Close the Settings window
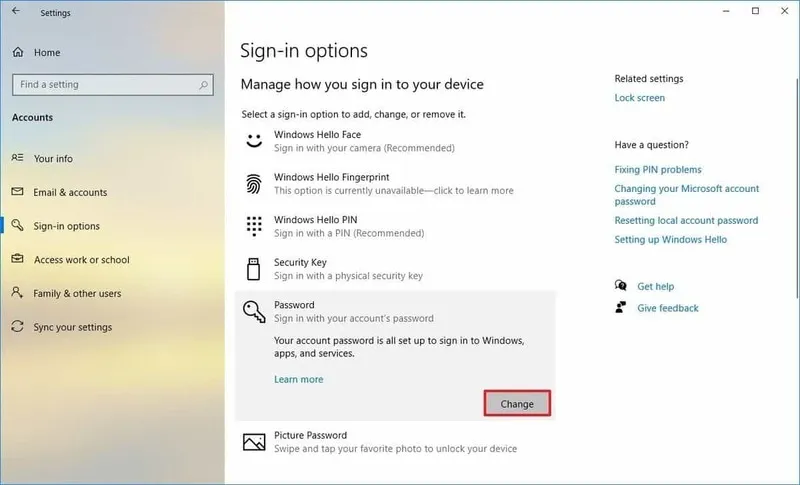 tap(784, 11)
